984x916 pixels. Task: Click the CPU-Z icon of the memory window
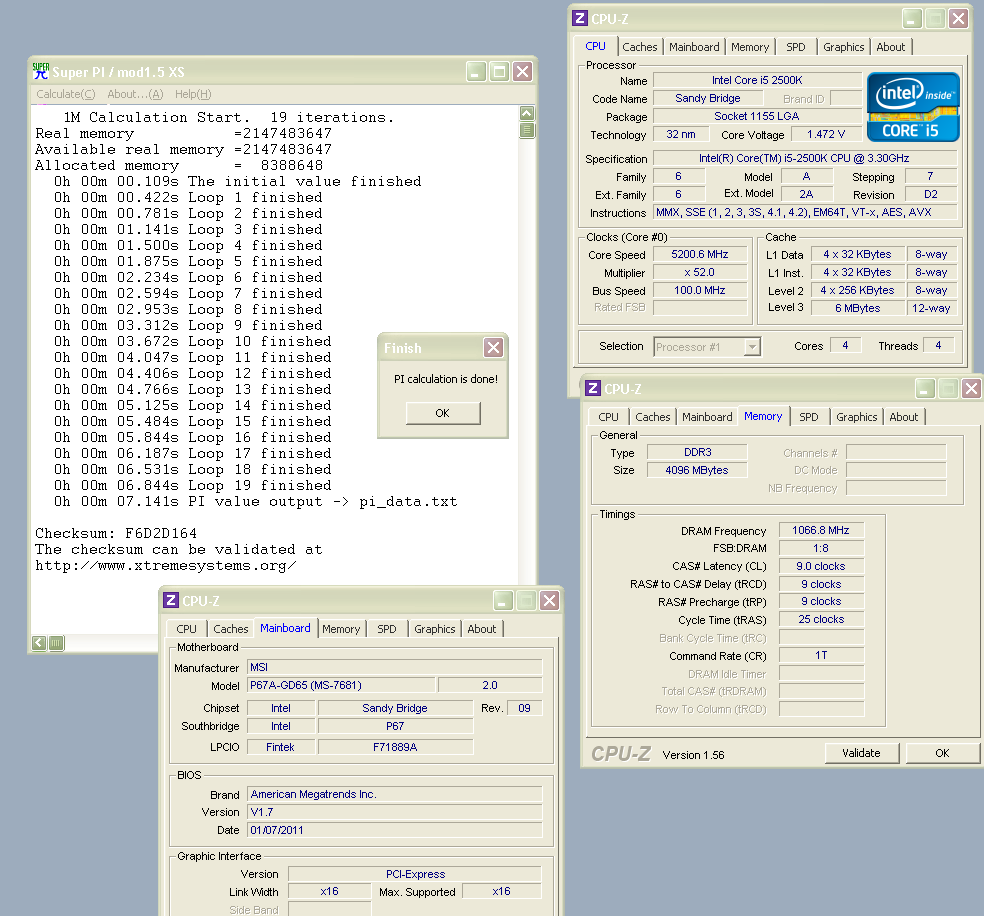point(593,389)
